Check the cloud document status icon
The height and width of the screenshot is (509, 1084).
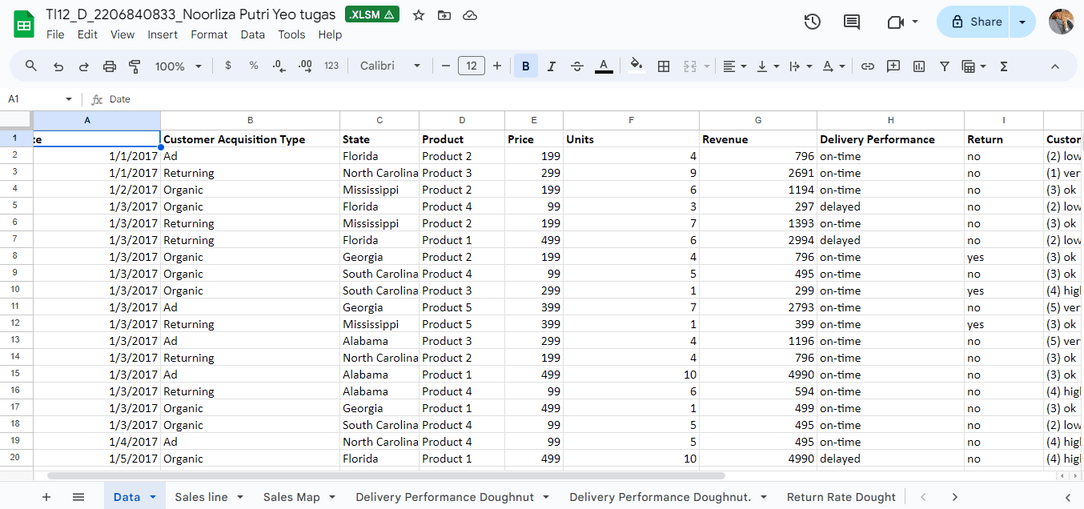470,15
